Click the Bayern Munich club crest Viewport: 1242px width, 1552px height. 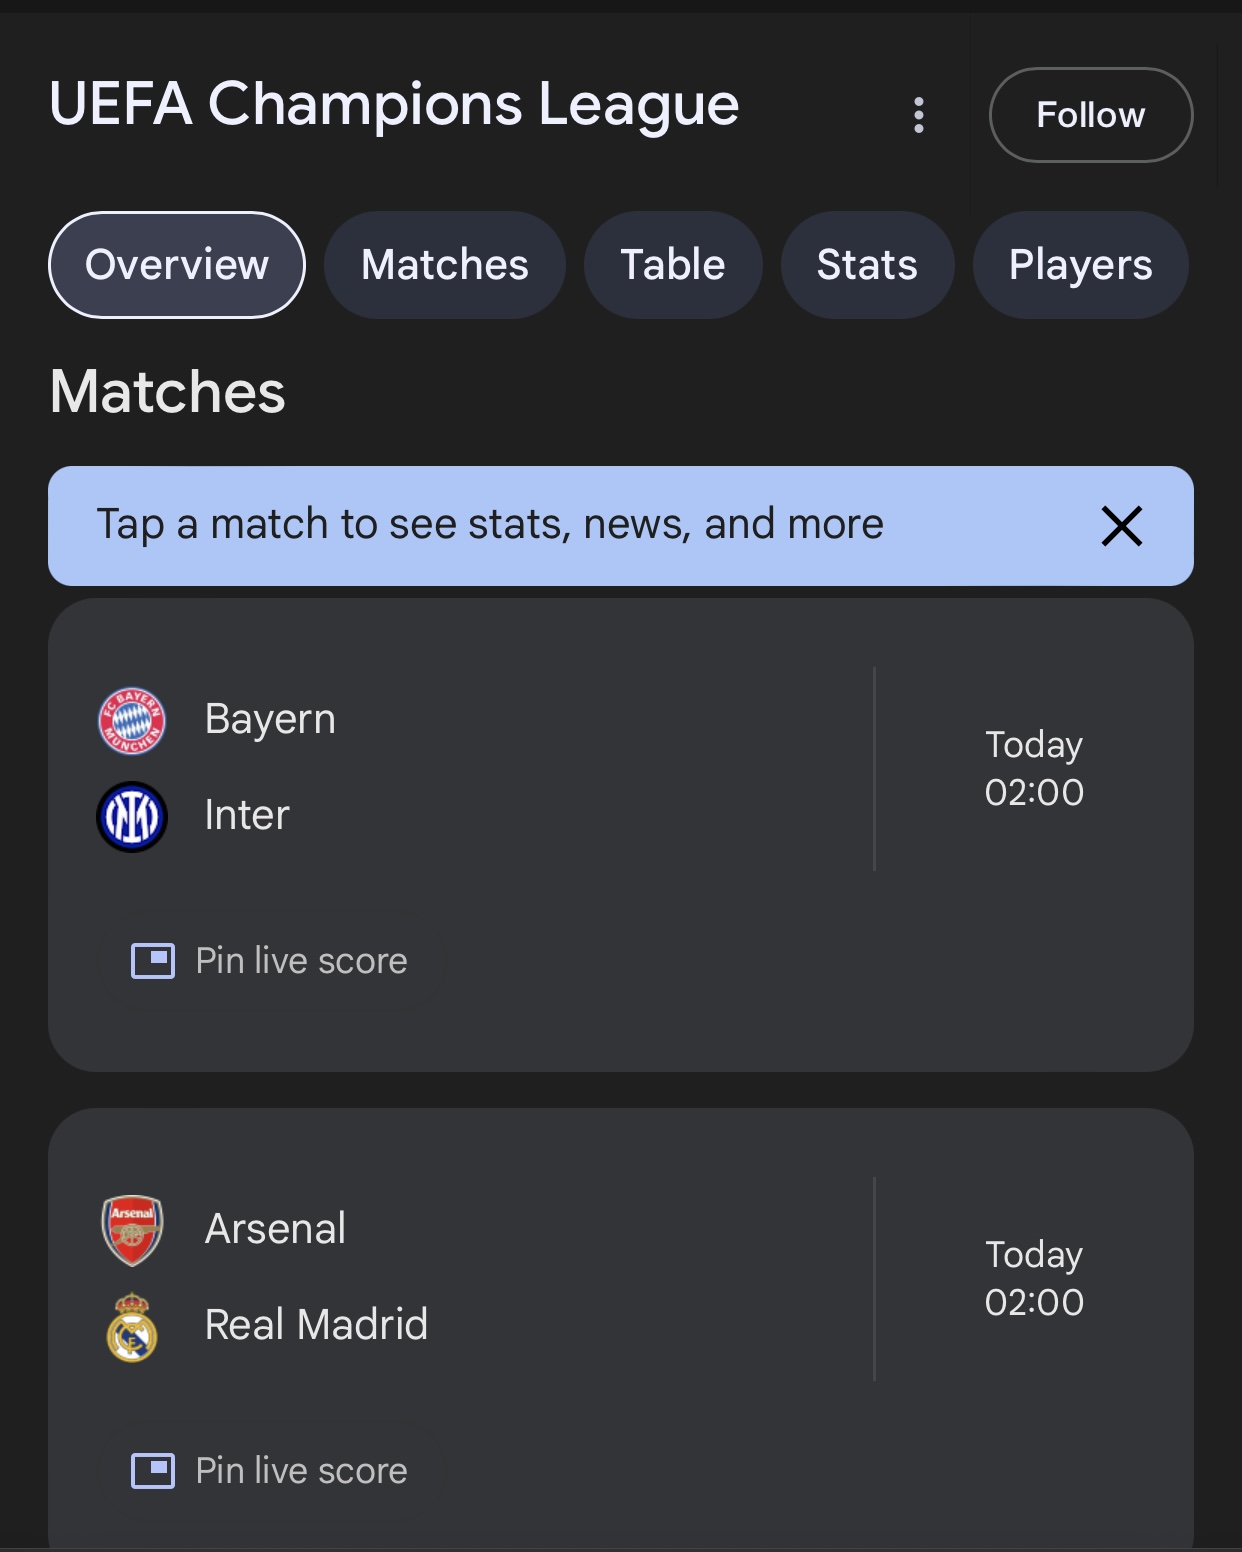click(132, 721)
